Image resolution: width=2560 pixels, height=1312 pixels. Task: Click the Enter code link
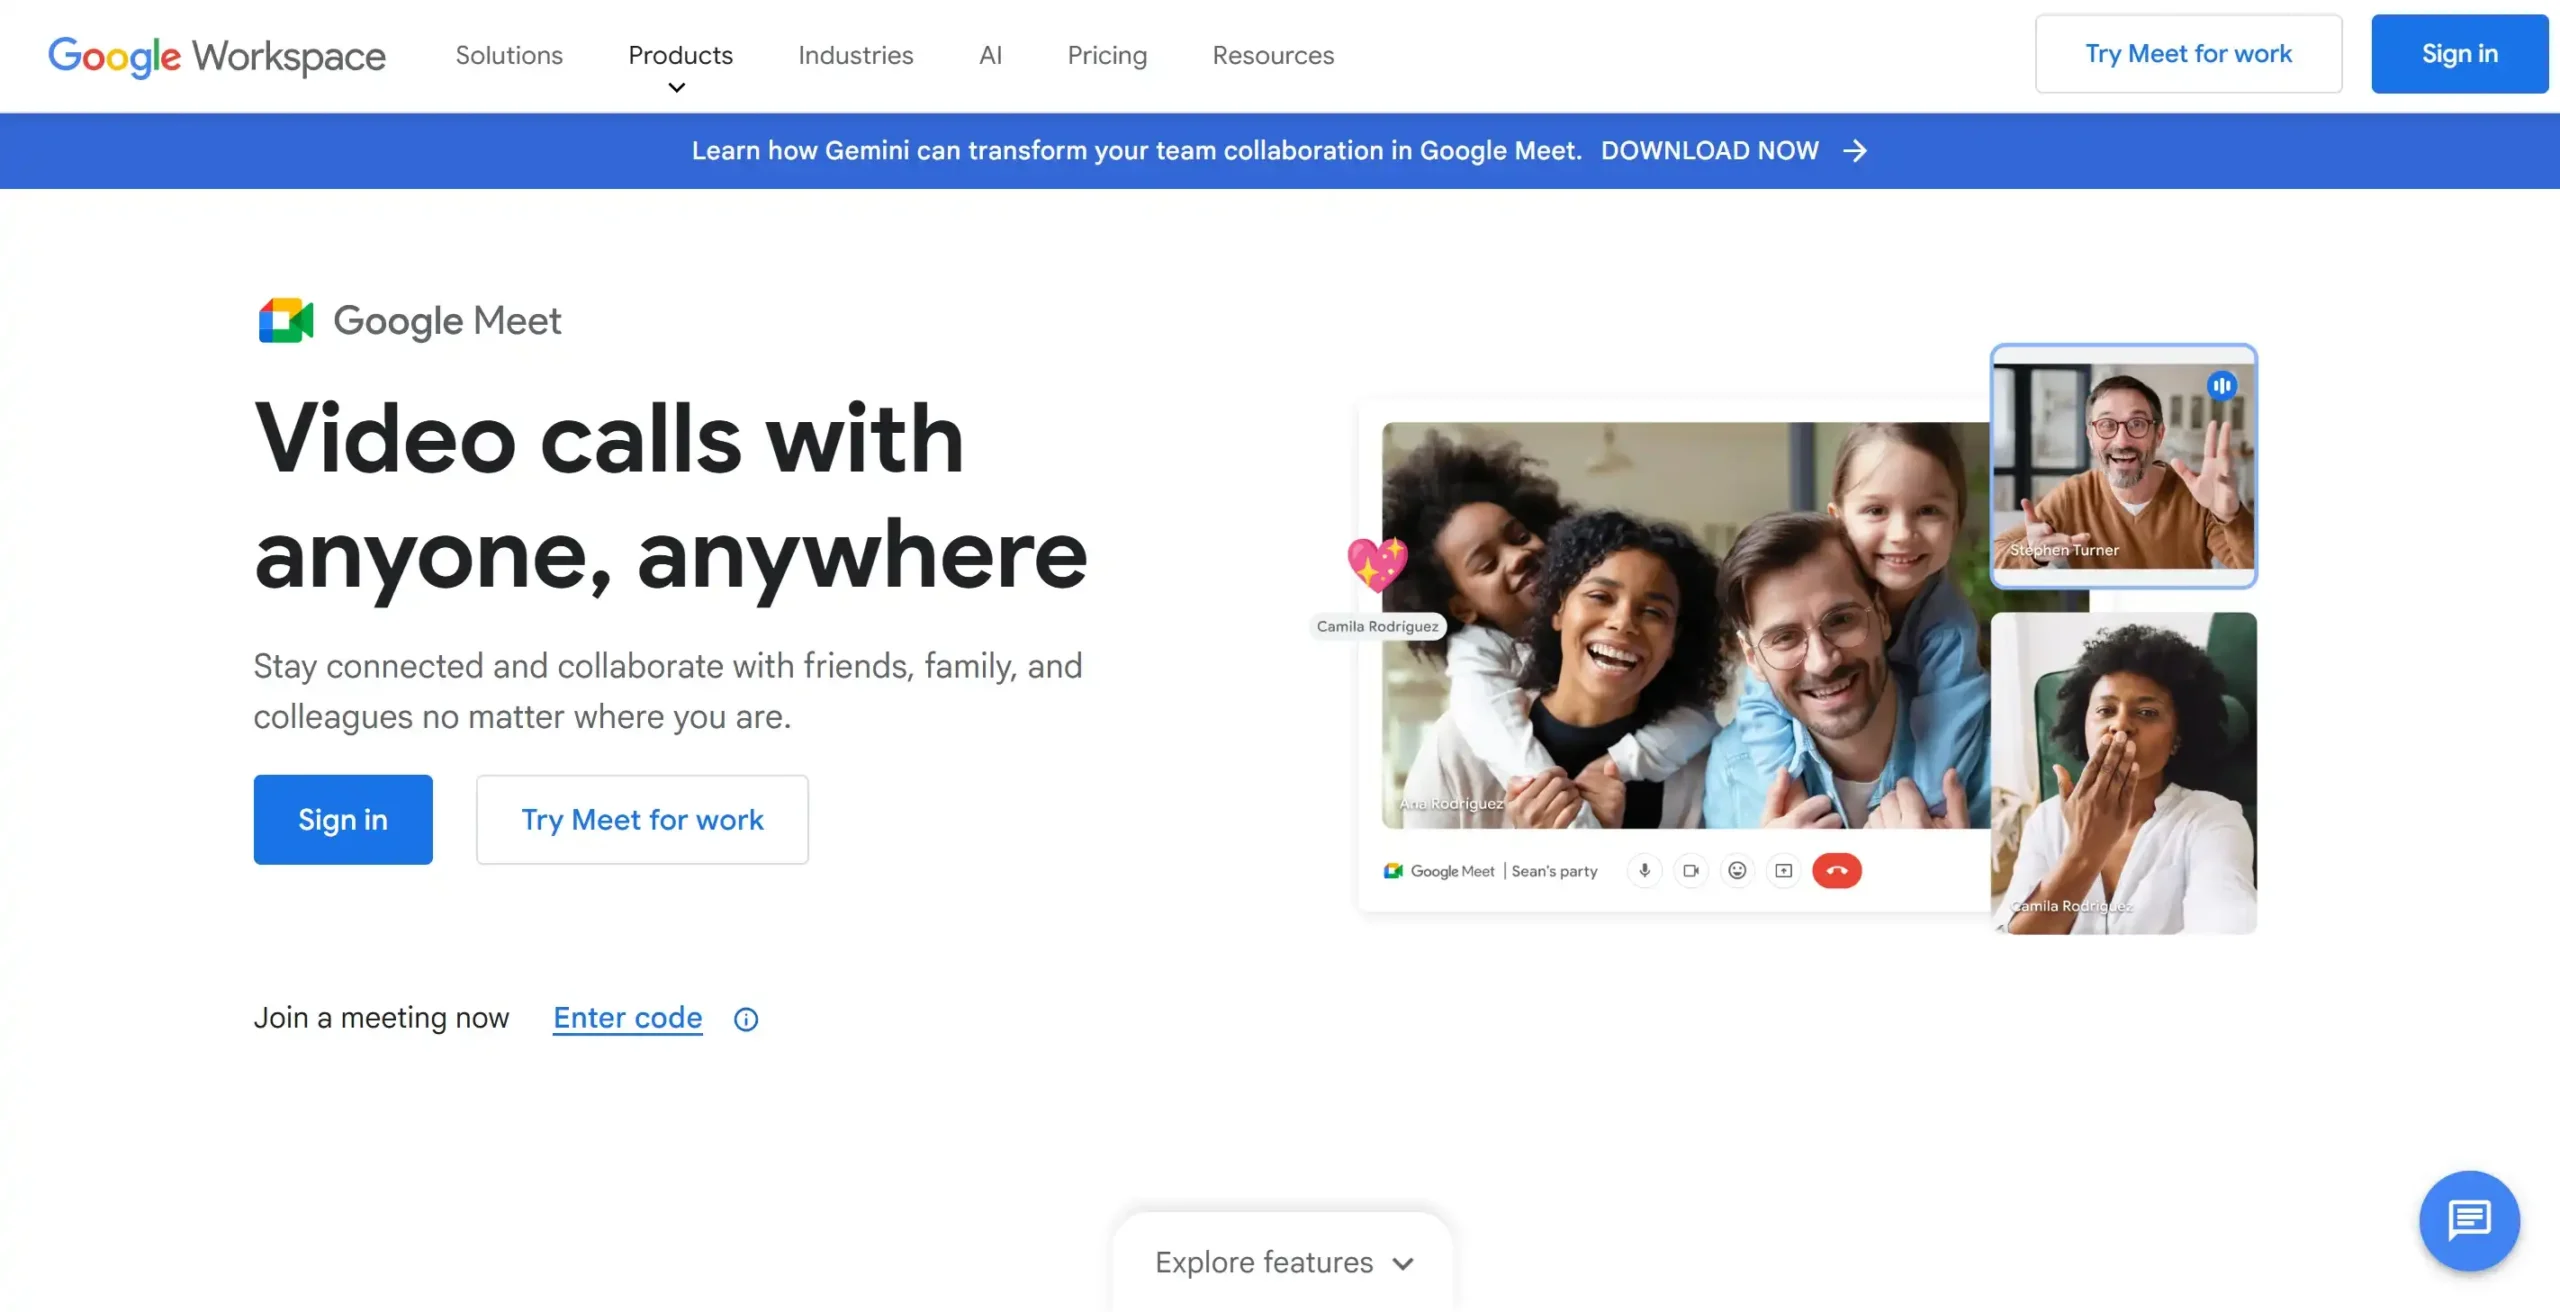tap(628, 1018)
